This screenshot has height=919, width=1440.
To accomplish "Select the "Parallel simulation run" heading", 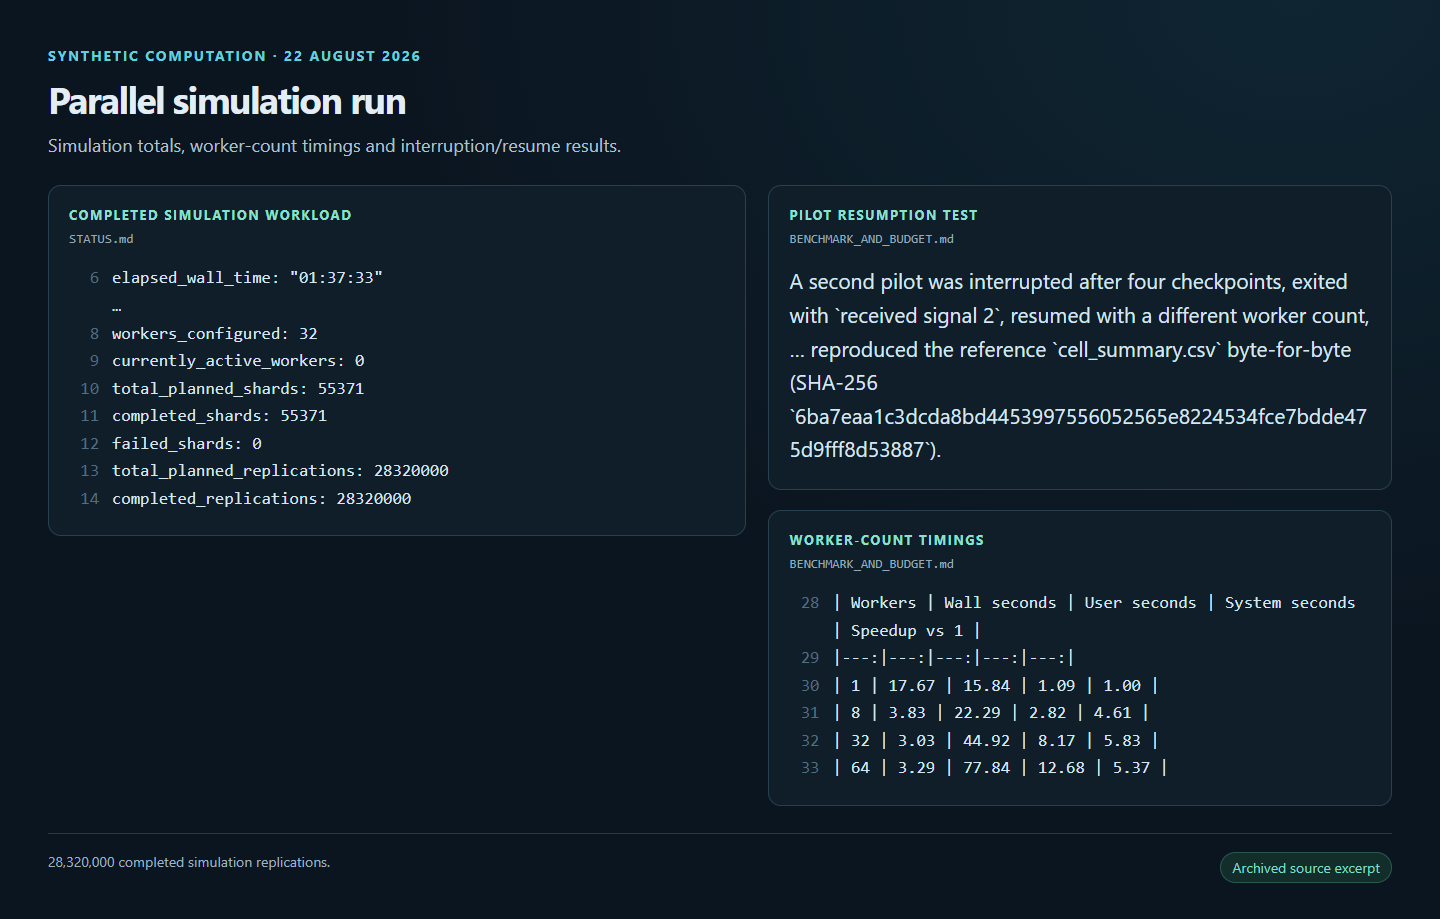I will coord(227,101).
